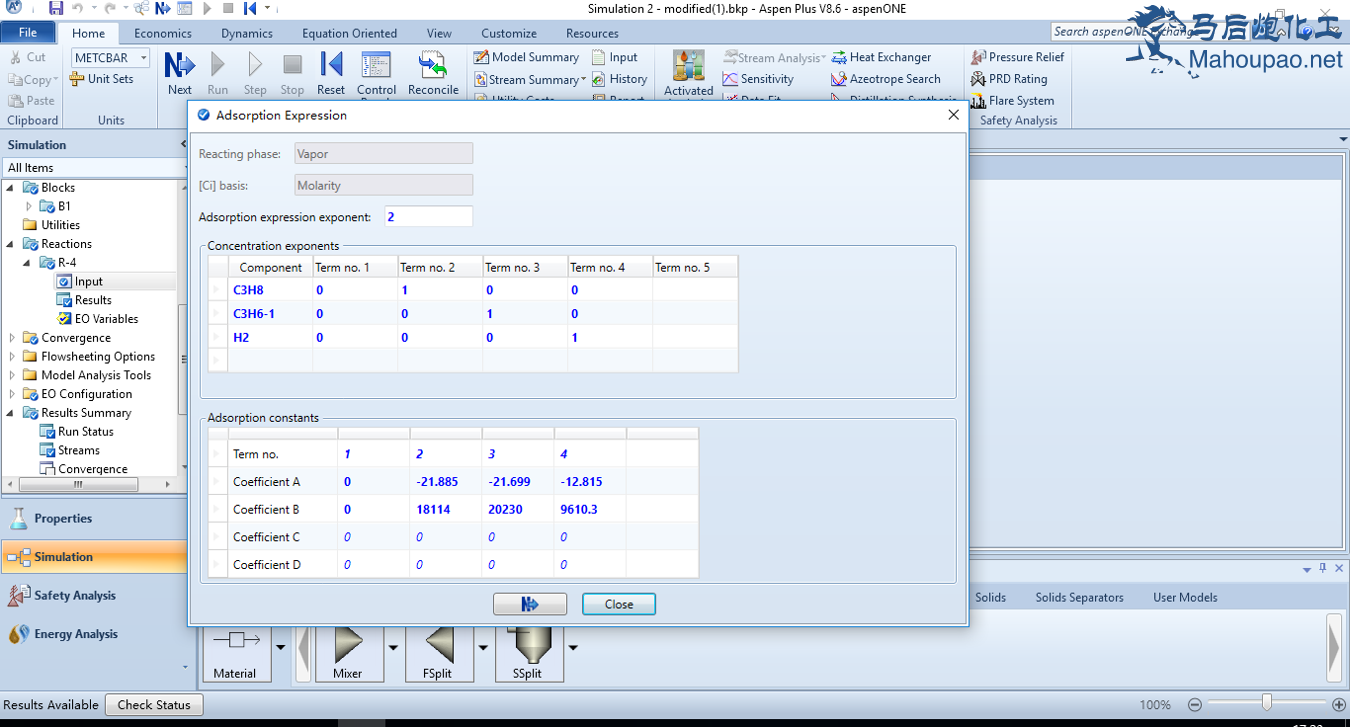Collapse Results Summary node
The height and width of the screenshot is (727, 1350).
tap(12, 413)
